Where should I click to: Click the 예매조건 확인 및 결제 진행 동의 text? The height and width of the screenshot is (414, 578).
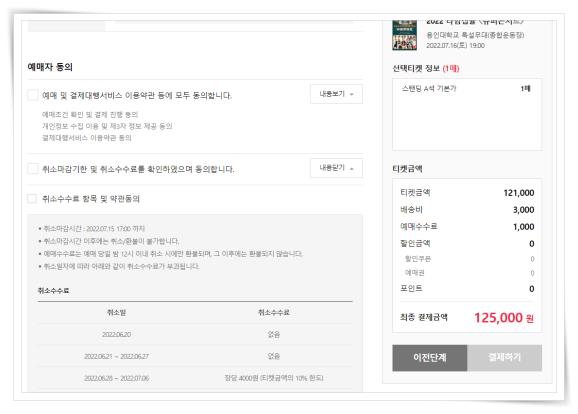tap(90, 115)
